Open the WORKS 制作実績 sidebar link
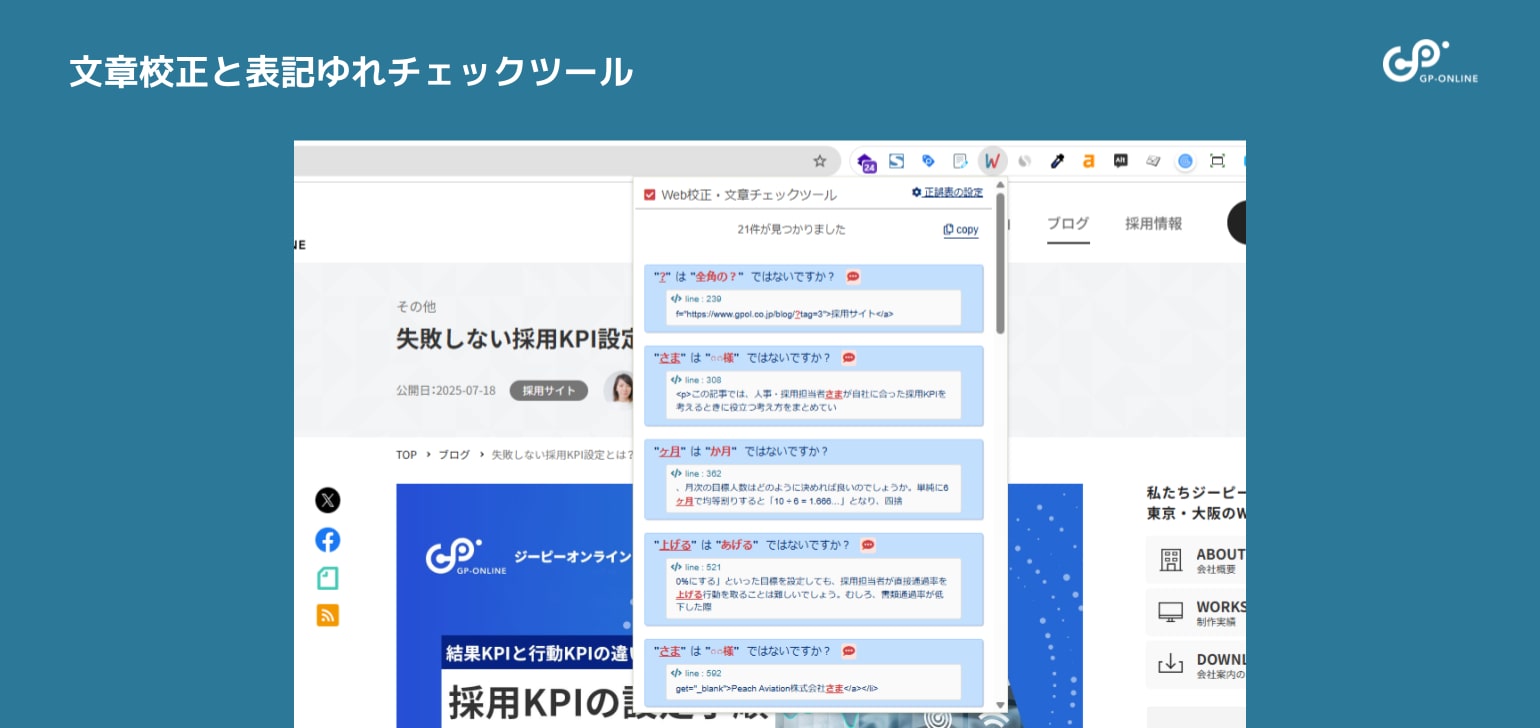Image resolution: width=1540 pixels, height=728 pixels. pyautogui.click(x=1196, y=612)
